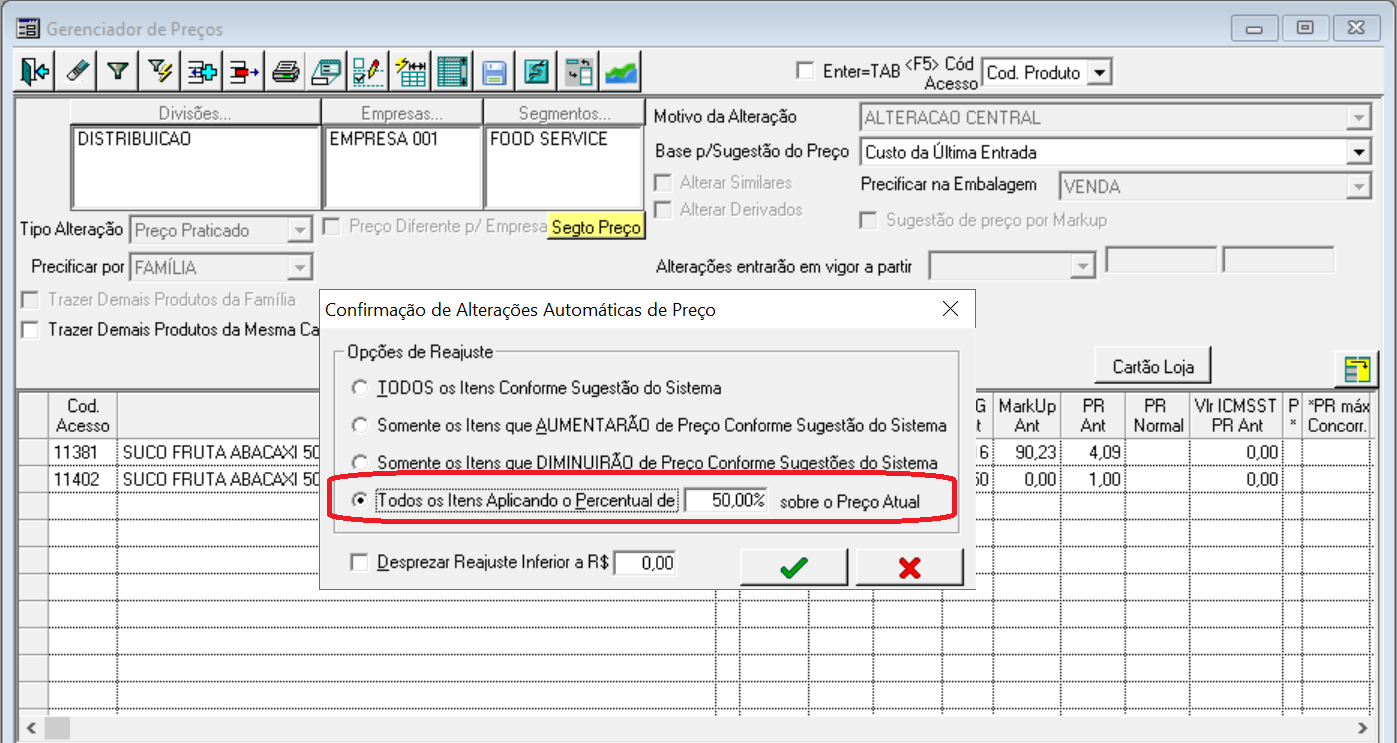
Task: Tick Trazer Demais Produtos da Mesma checkbox
Action: (30, 329)
